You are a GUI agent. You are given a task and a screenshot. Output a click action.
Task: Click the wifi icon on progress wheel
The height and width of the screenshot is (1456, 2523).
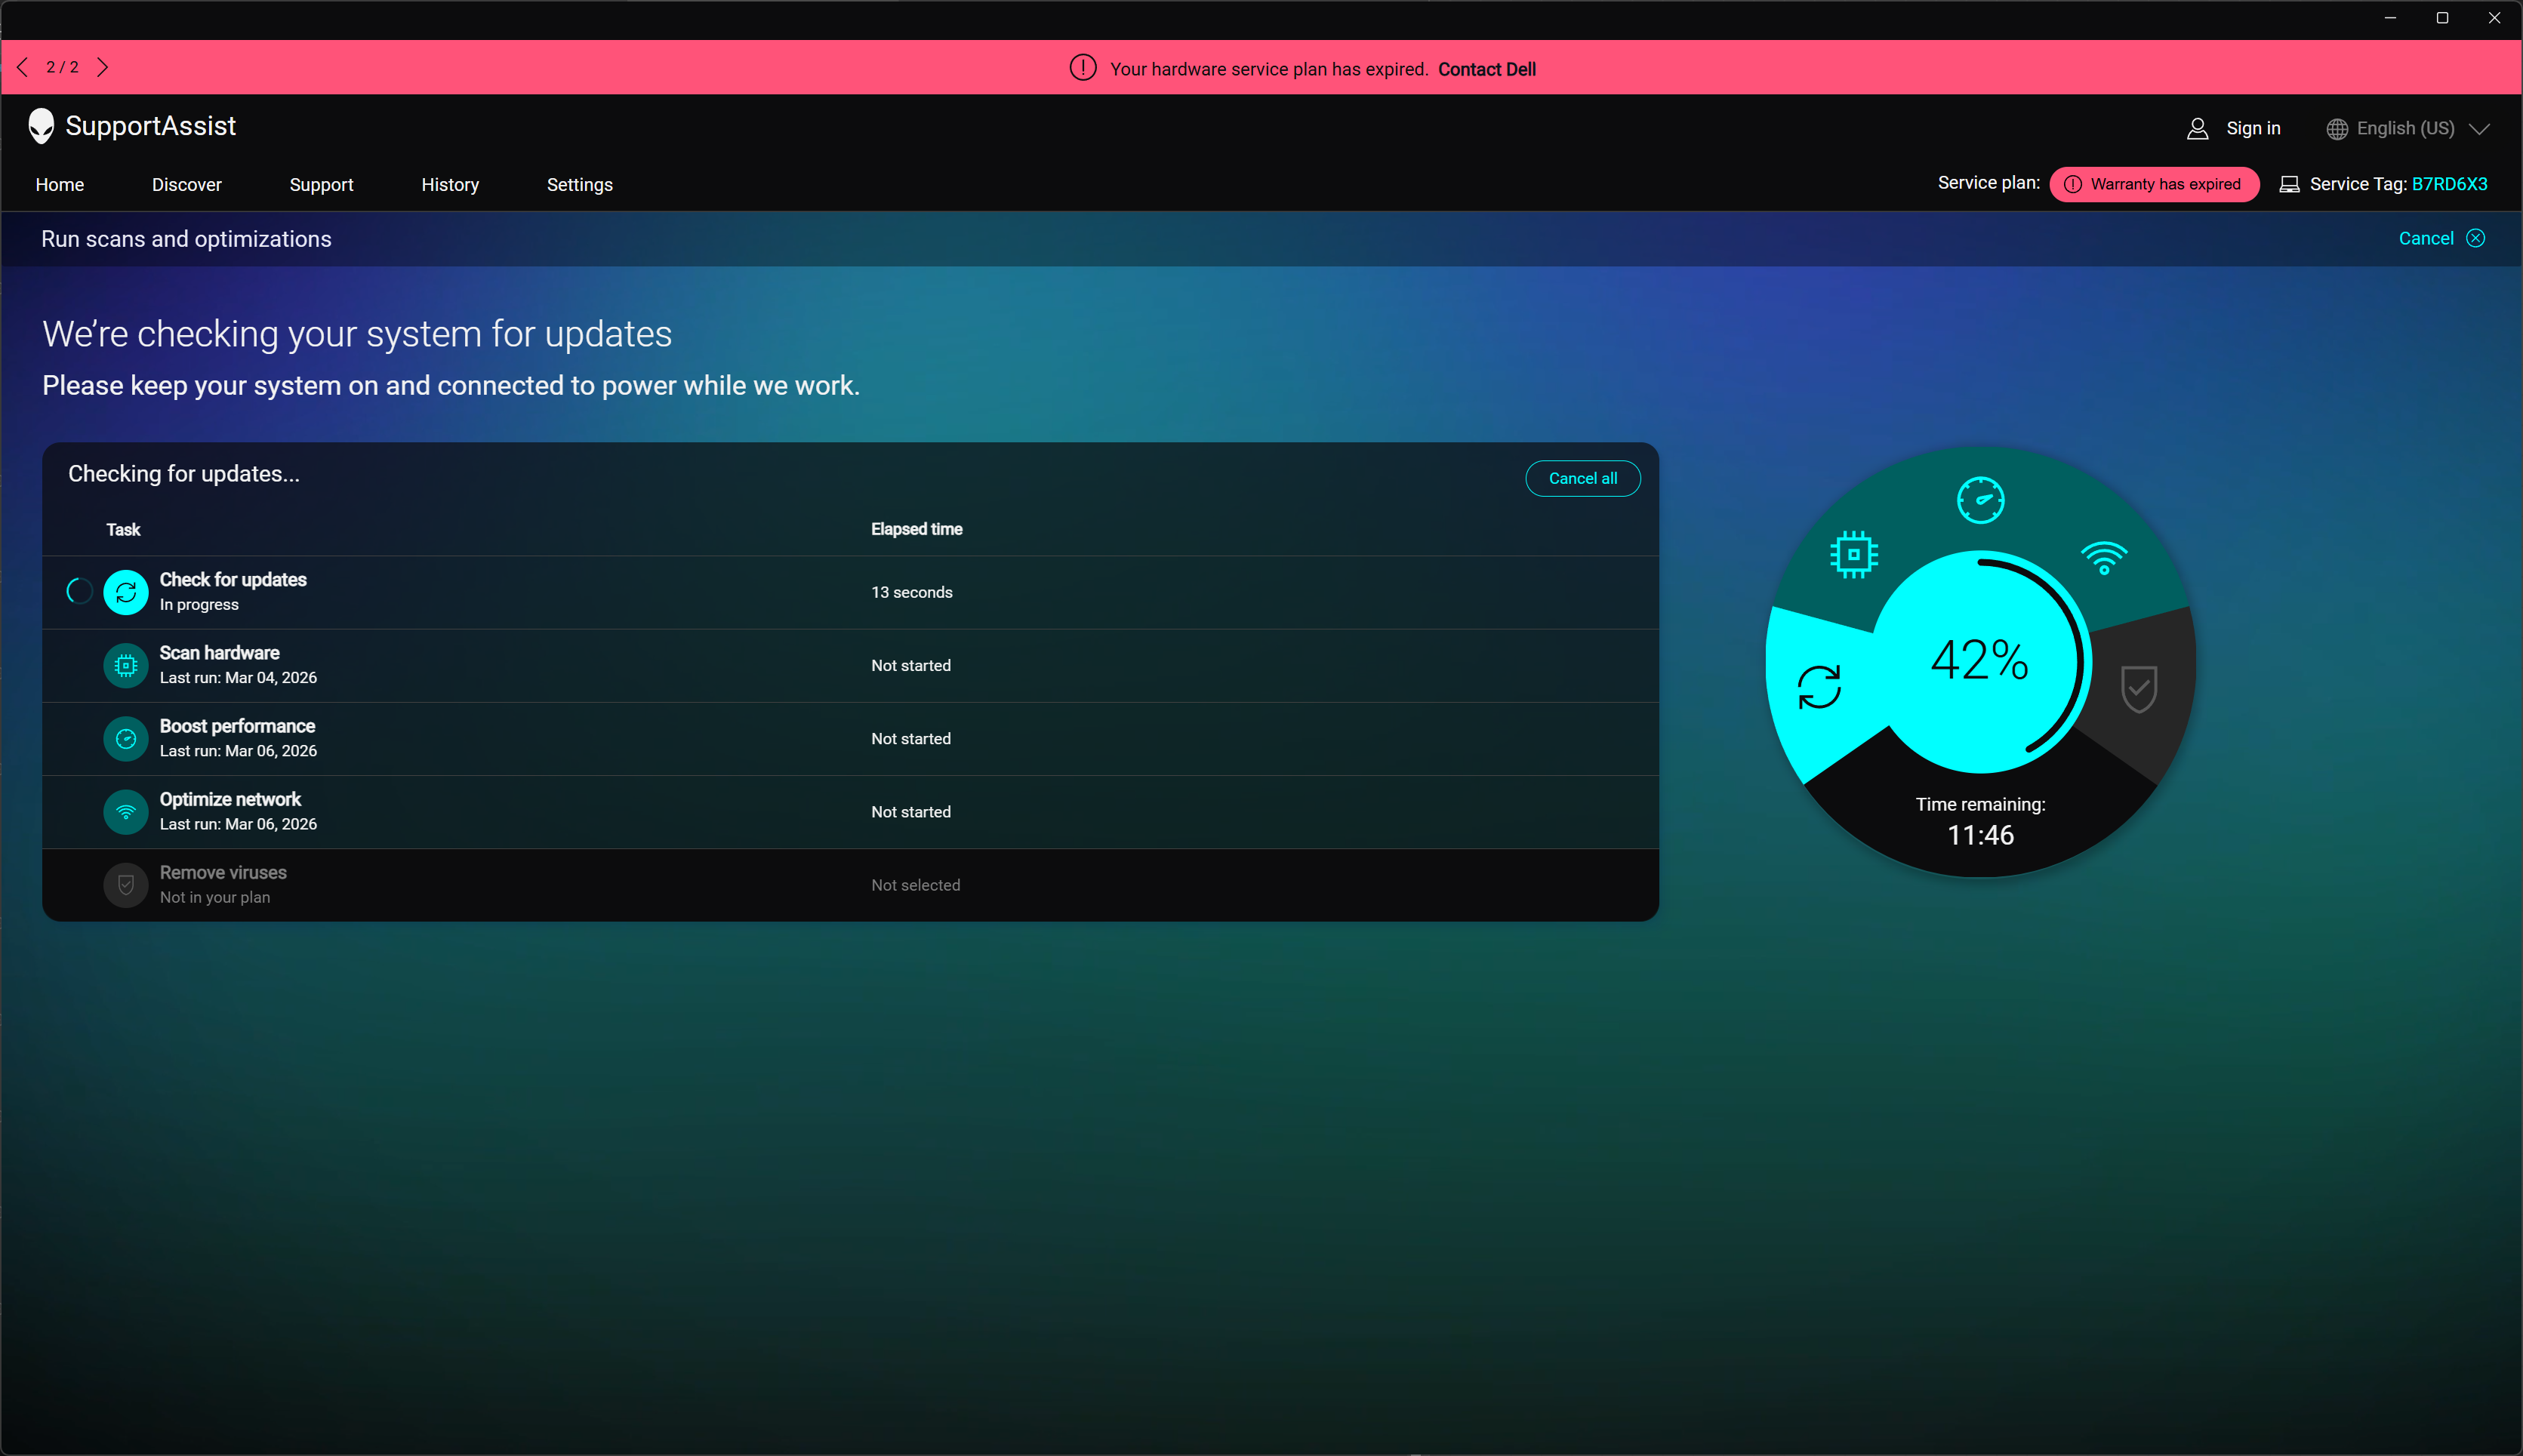[x=2104, y=558]
